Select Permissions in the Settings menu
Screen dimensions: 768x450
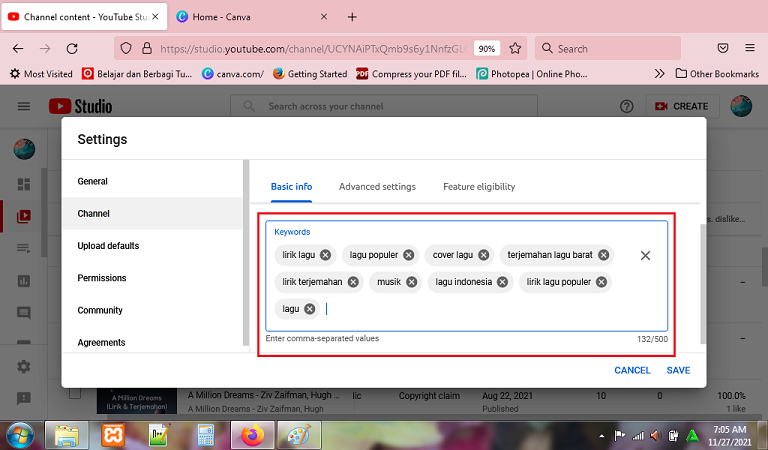coord(153,278)
